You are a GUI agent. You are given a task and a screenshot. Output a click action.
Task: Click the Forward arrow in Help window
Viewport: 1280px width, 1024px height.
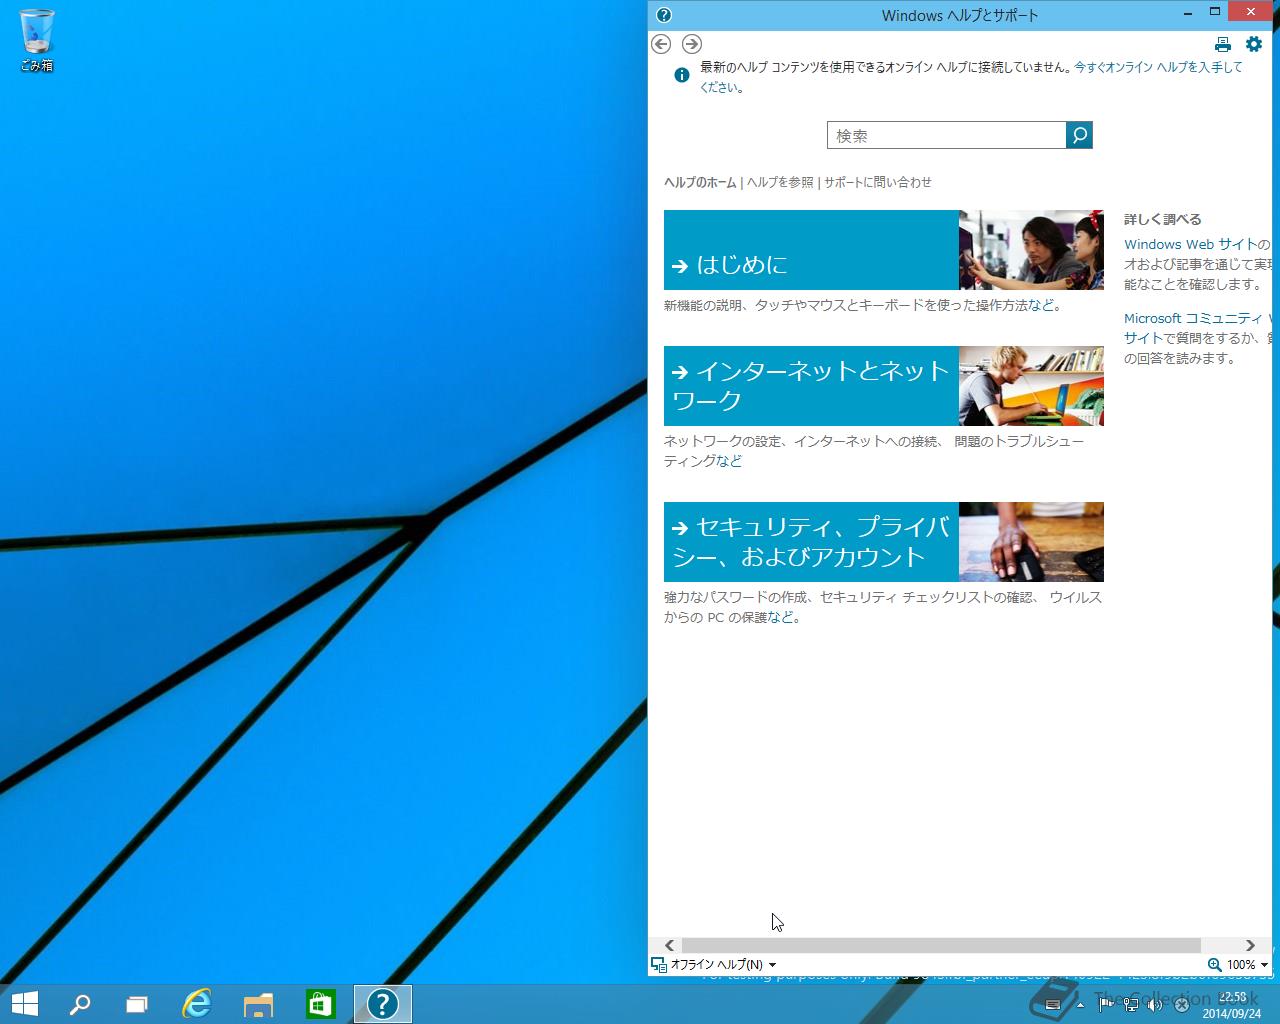pos(692,44)
